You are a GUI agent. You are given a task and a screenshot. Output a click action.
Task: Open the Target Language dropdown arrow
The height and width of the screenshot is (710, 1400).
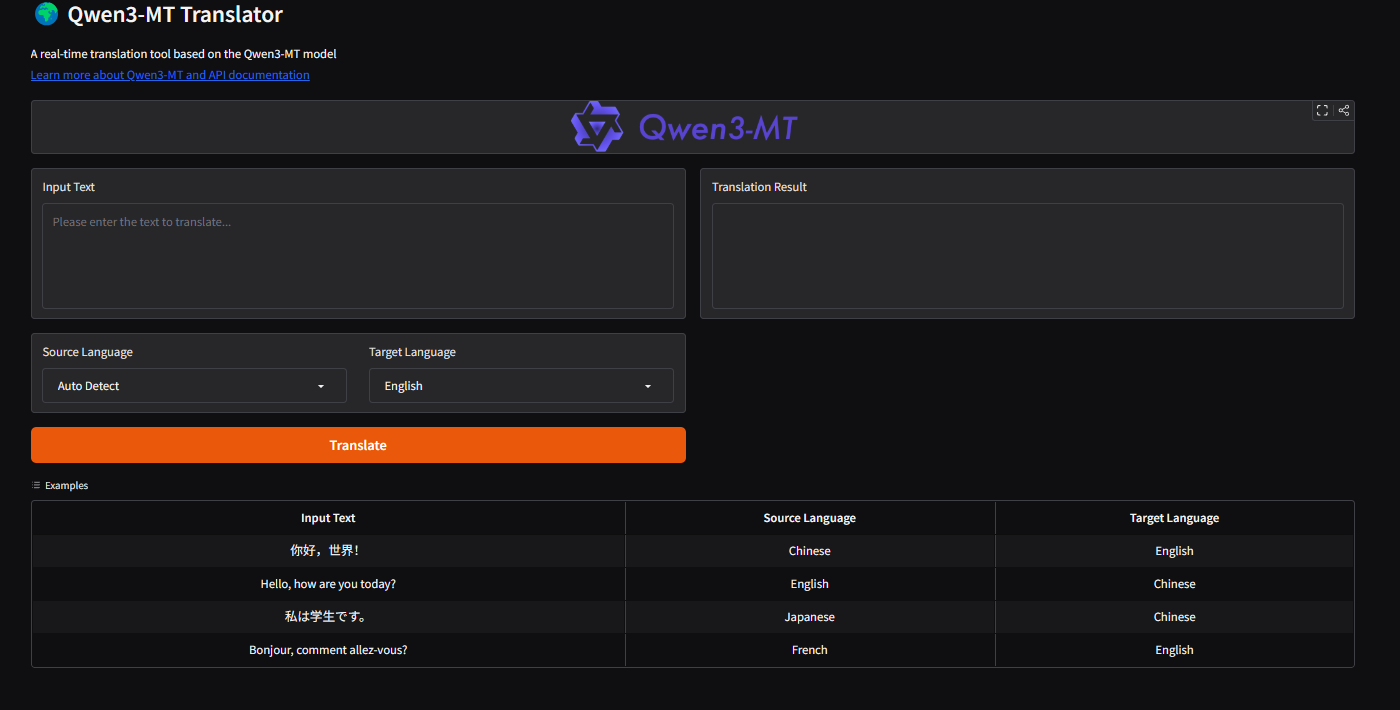tap(648, 386)
